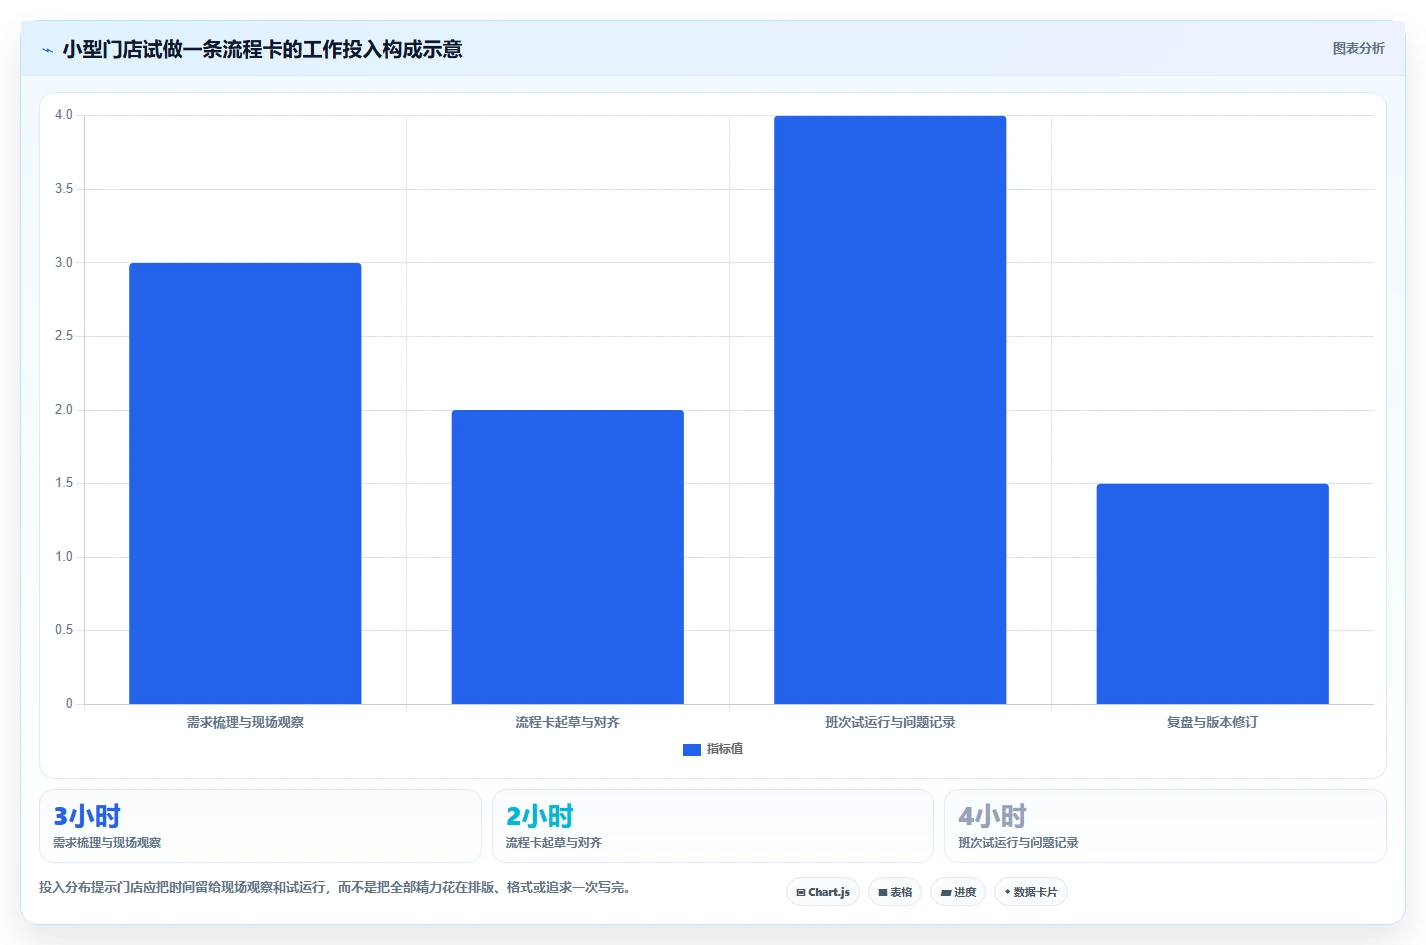
Task: Click the summary sentence starting with 投入分布提示
Action: [335, 887]
